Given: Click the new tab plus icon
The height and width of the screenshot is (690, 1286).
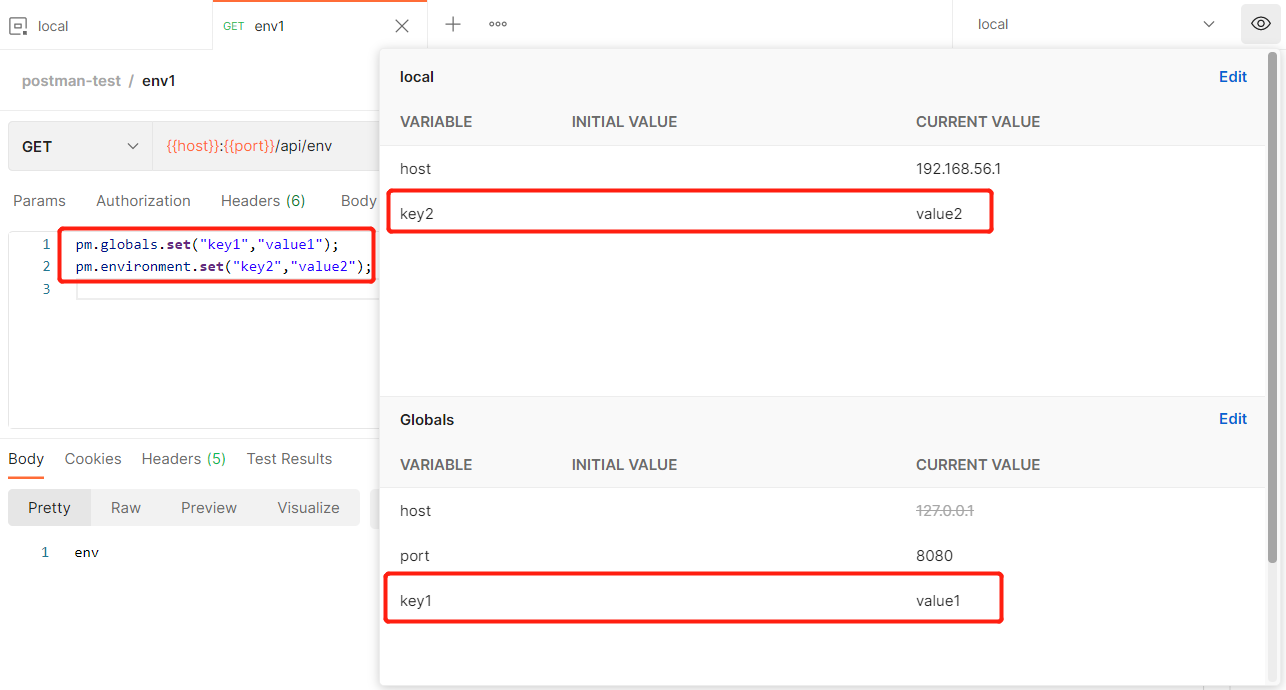Looking at the screenshot, I should (453, 24).
